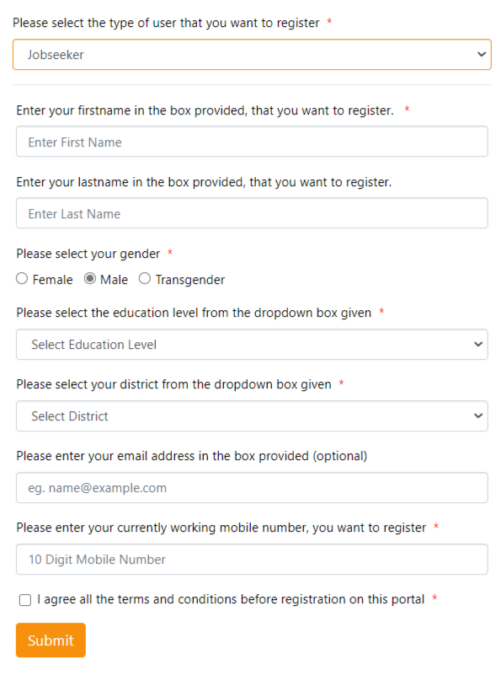This screenshot has width=501, height=675.
Task: Expand the Select Education Level dropdown
Action: (252, 344)
